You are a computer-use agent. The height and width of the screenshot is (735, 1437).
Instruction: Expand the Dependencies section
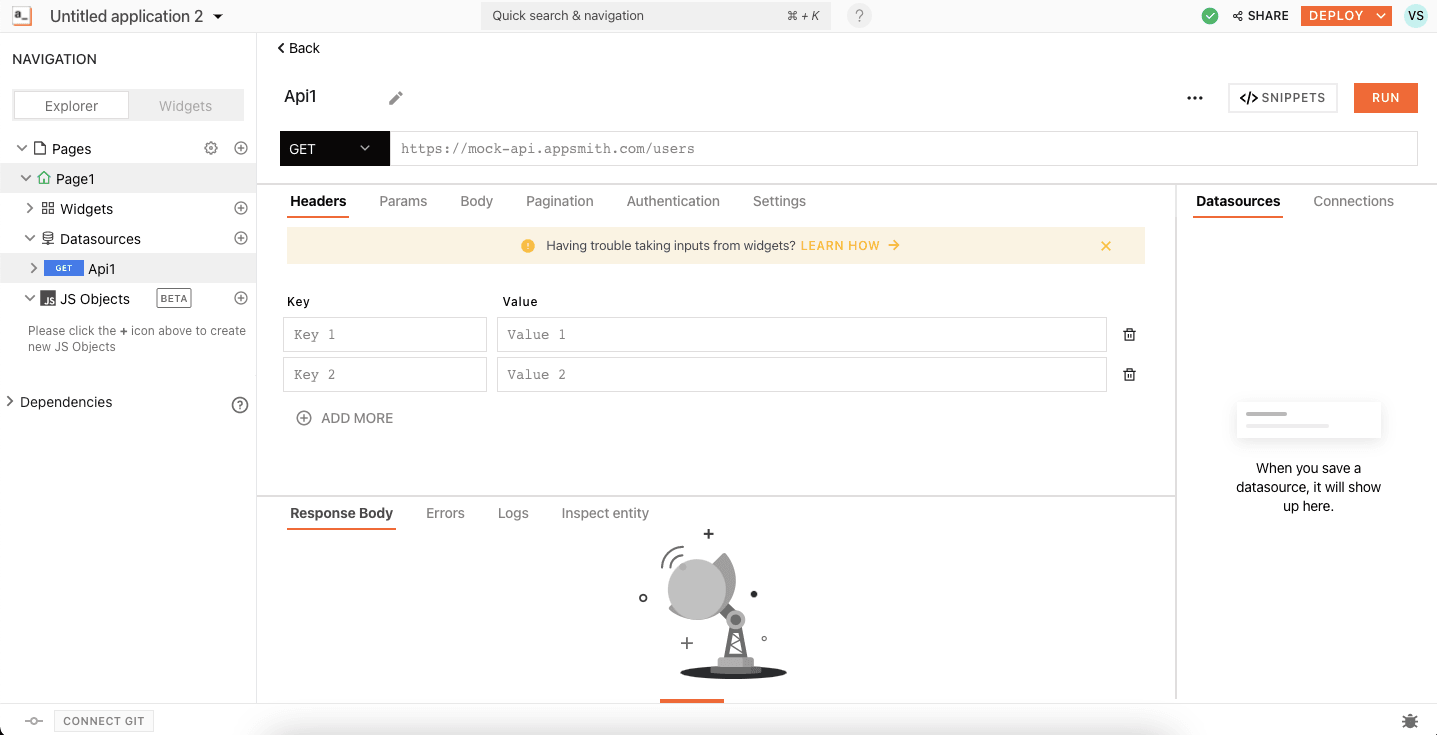[x=11, y=402]
